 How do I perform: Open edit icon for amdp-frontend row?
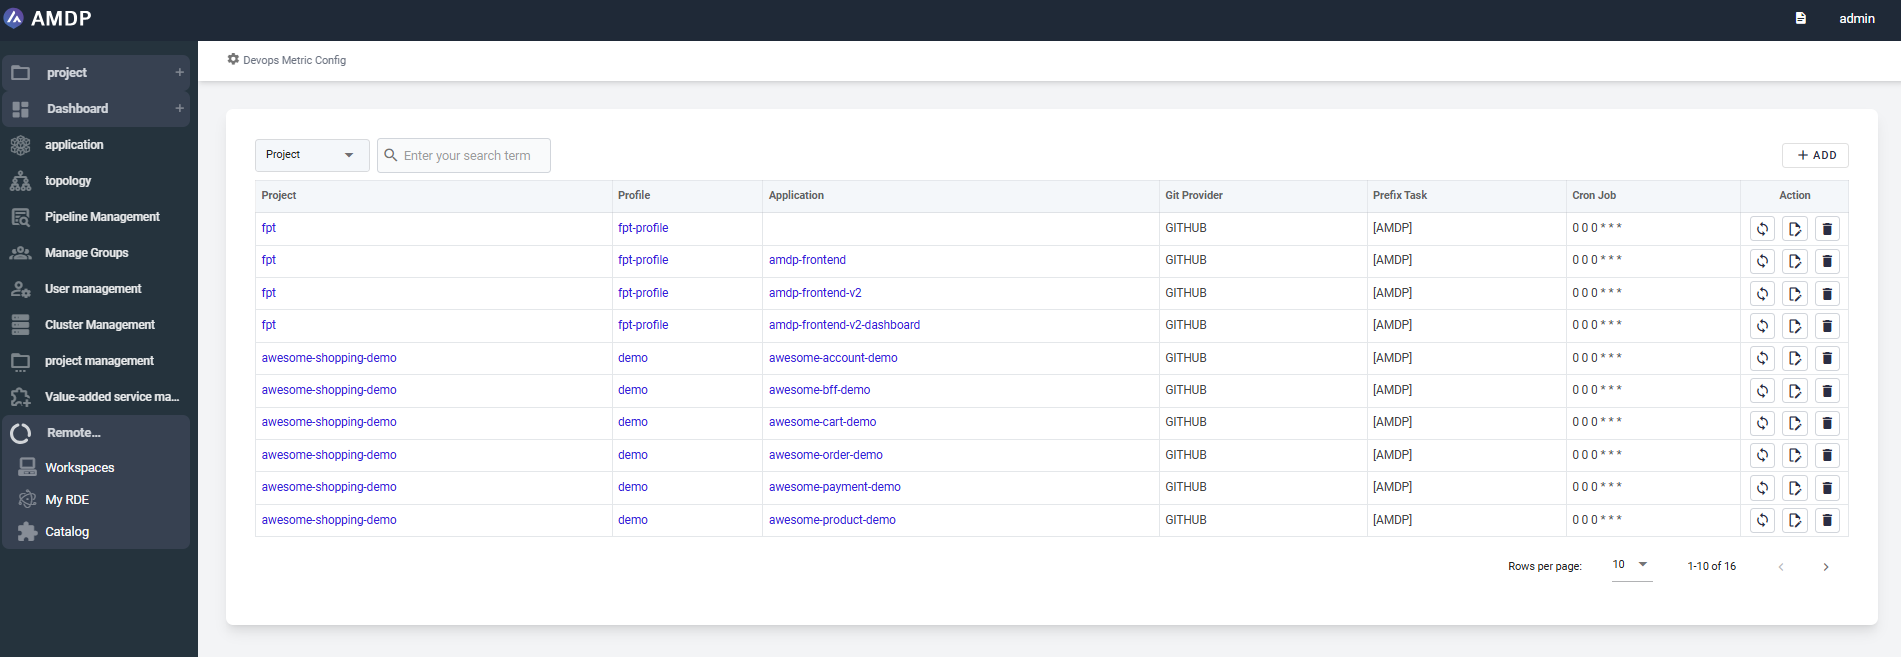pyautogui.click(x=1795, y=261)
